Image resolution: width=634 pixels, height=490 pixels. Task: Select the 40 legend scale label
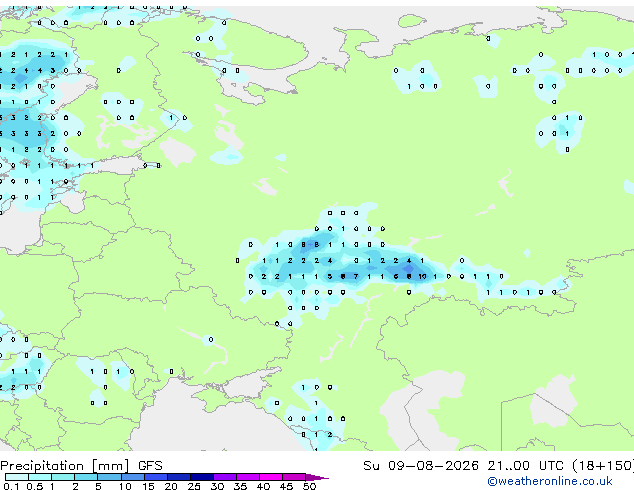pyautogui.click(x=263, y=486)
